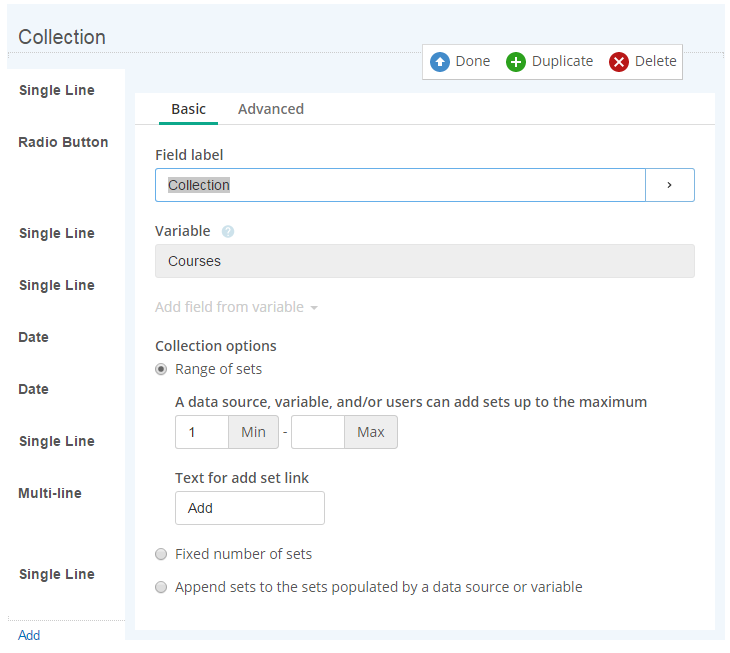This screenshot has width=730, height=653.
Task: Click the red Delete X icon
Action: coord(619,61)
